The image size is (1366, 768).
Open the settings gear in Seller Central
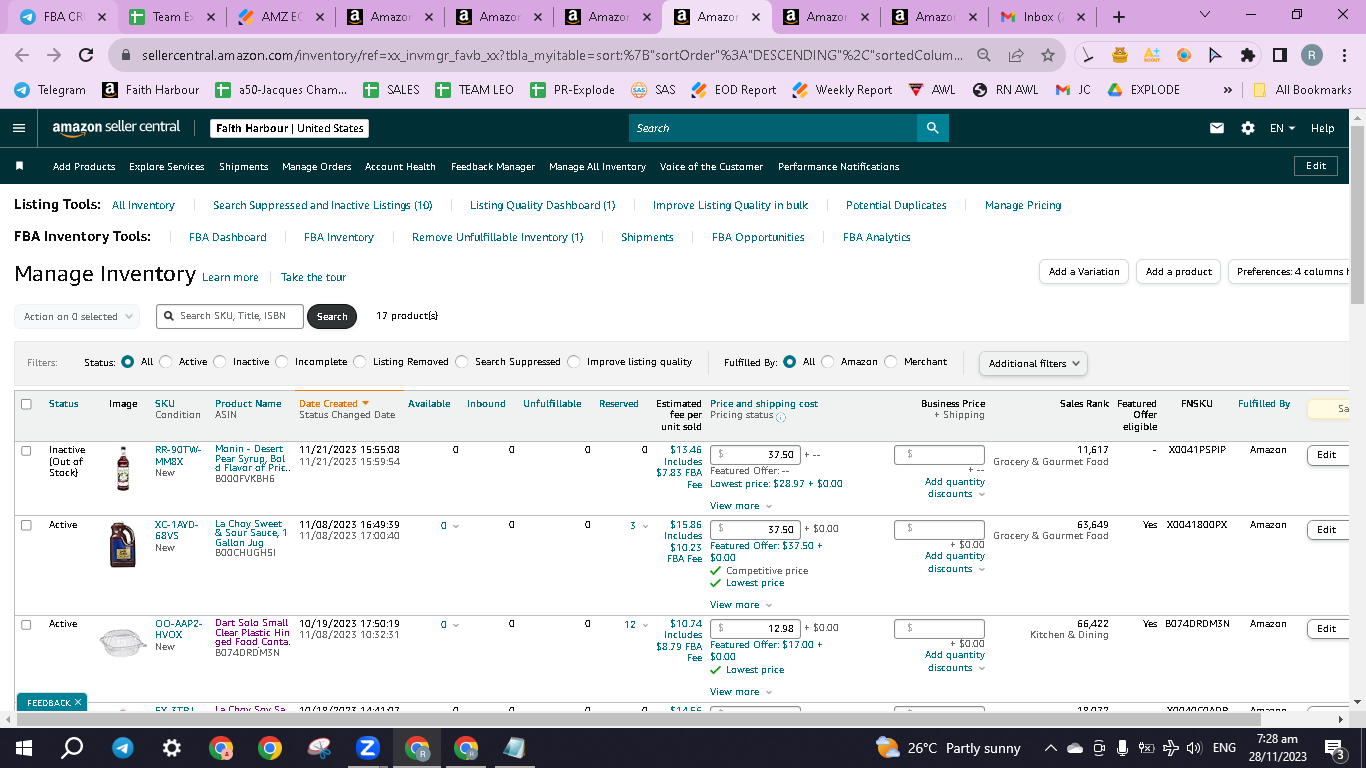(x=1247, y=128)
